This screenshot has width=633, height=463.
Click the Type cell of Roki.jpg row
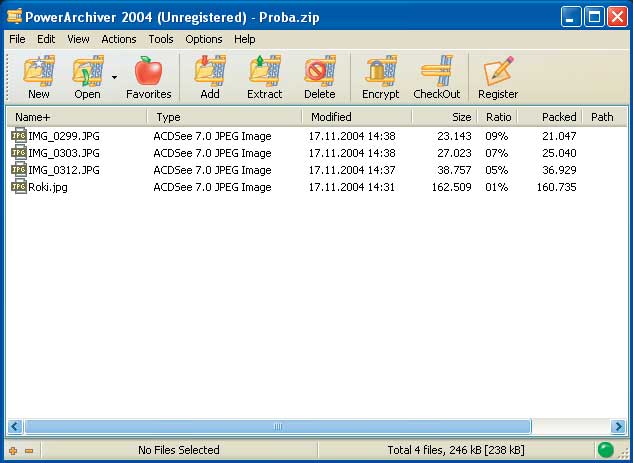coord(212,187)
